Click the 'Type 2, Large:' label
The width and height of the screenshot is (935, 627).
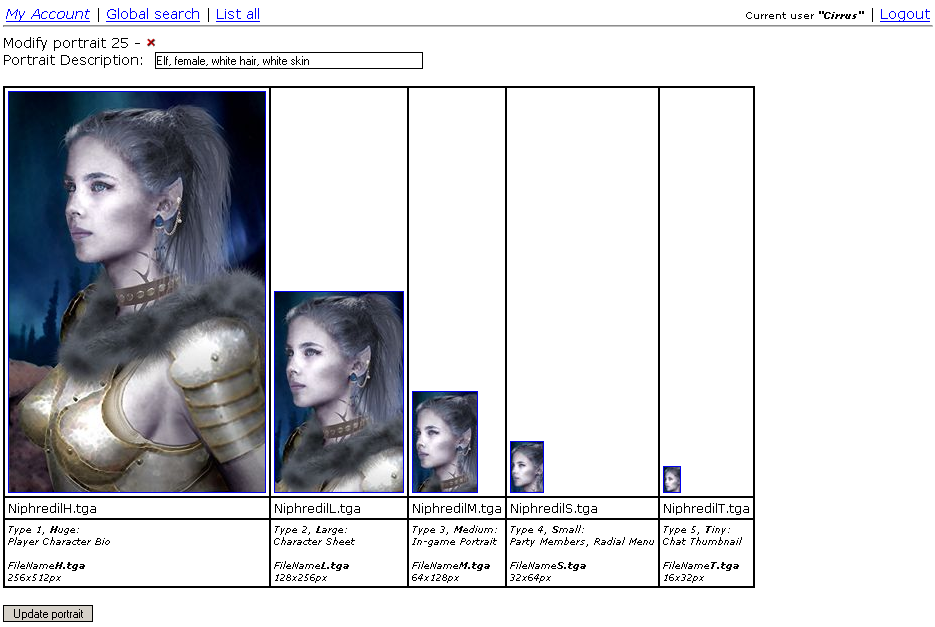tap(311, 530)
